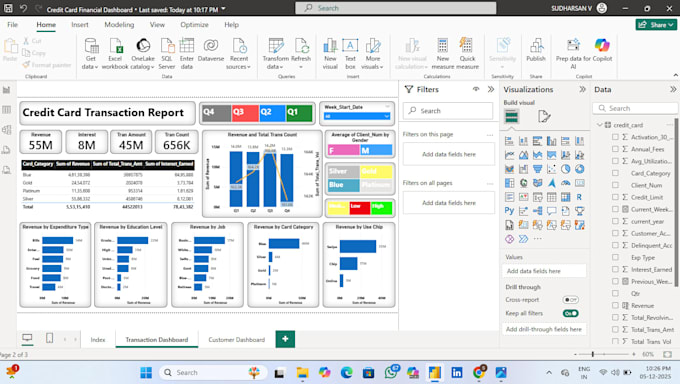Check the Client_Num field checkbox
680x384 pixels.
(x=615, y=185)
